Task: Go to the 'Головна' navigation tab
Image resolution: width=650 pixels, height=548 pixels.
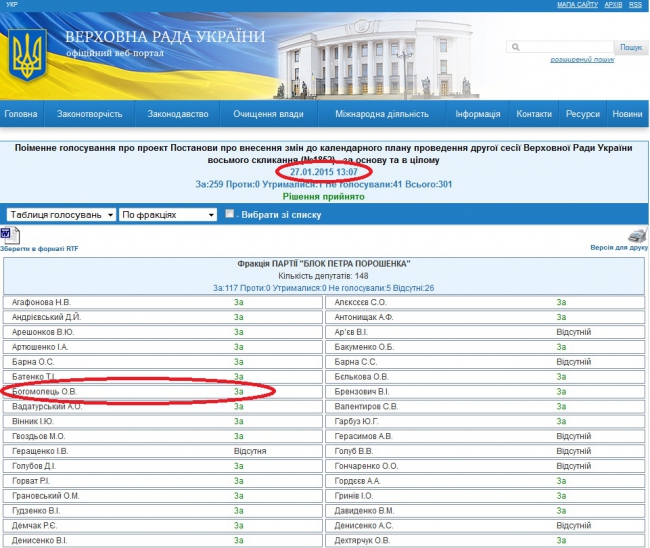Action: 21,114
